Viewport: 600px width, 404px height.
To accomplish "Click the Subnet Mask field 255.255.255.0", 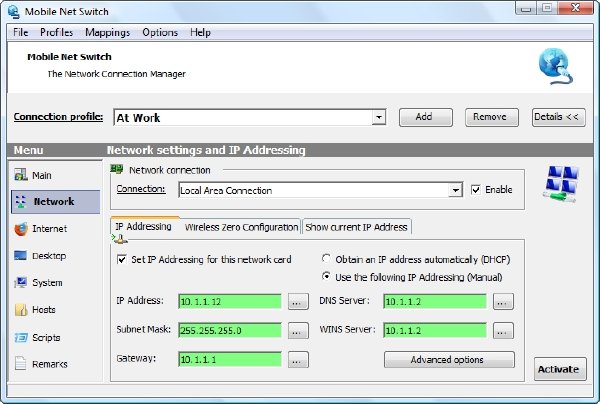I will pos(230,331).
